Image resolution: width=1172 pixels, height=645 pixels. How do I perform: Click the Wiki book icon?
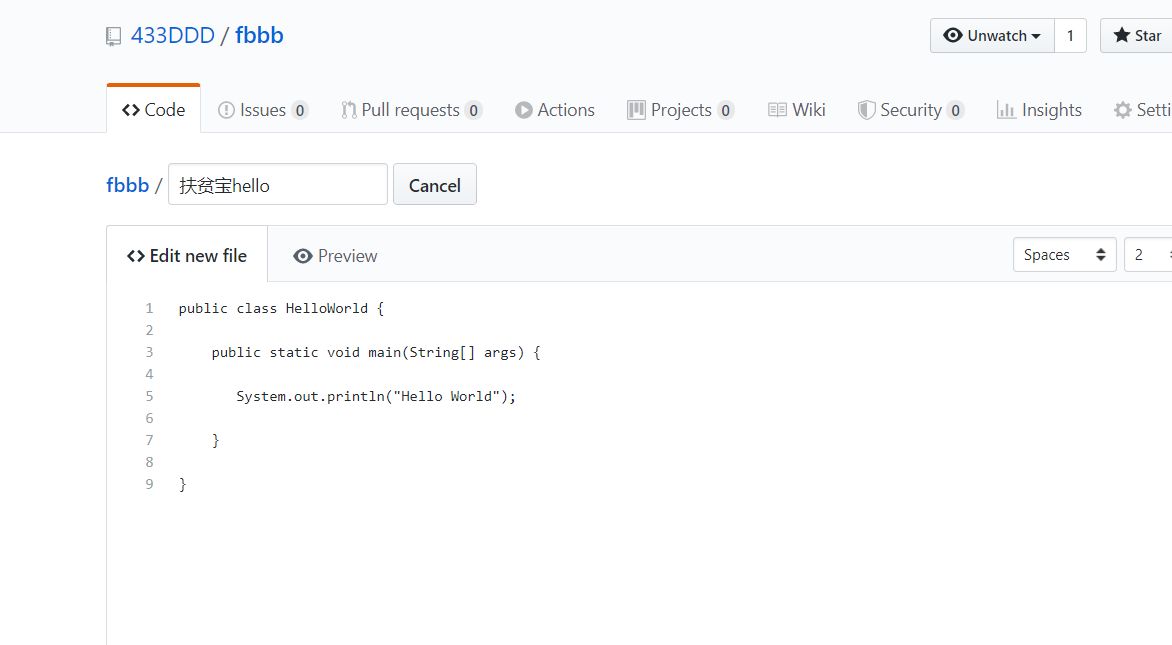[x=777, y=110]
